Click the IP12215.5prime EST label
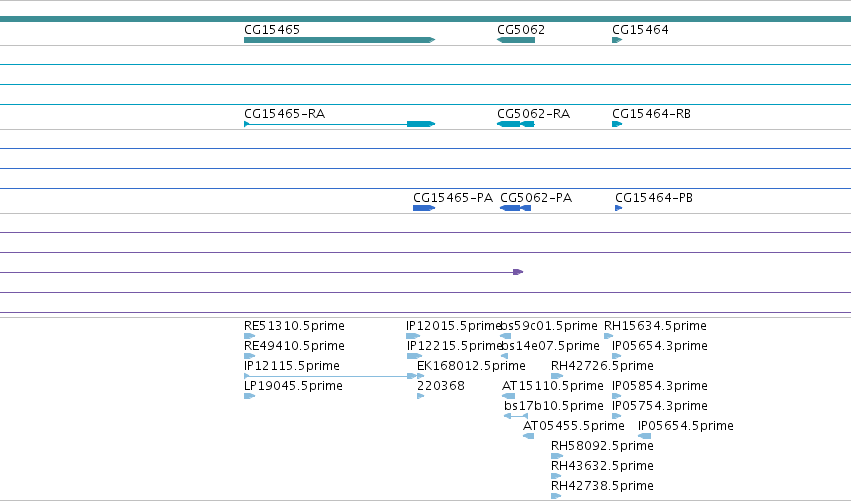The height and width of the screenshot is (501, 851). pos(454,346)
